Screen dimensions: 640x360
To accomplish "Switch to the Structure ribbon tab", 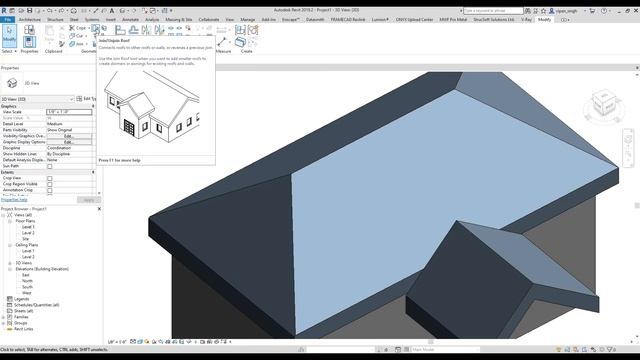I will [x=55, y=20].
